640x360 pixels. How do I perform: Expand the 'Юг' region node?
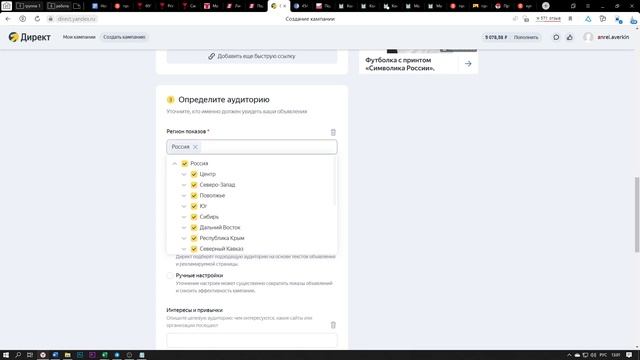click(x=184, y=206)
